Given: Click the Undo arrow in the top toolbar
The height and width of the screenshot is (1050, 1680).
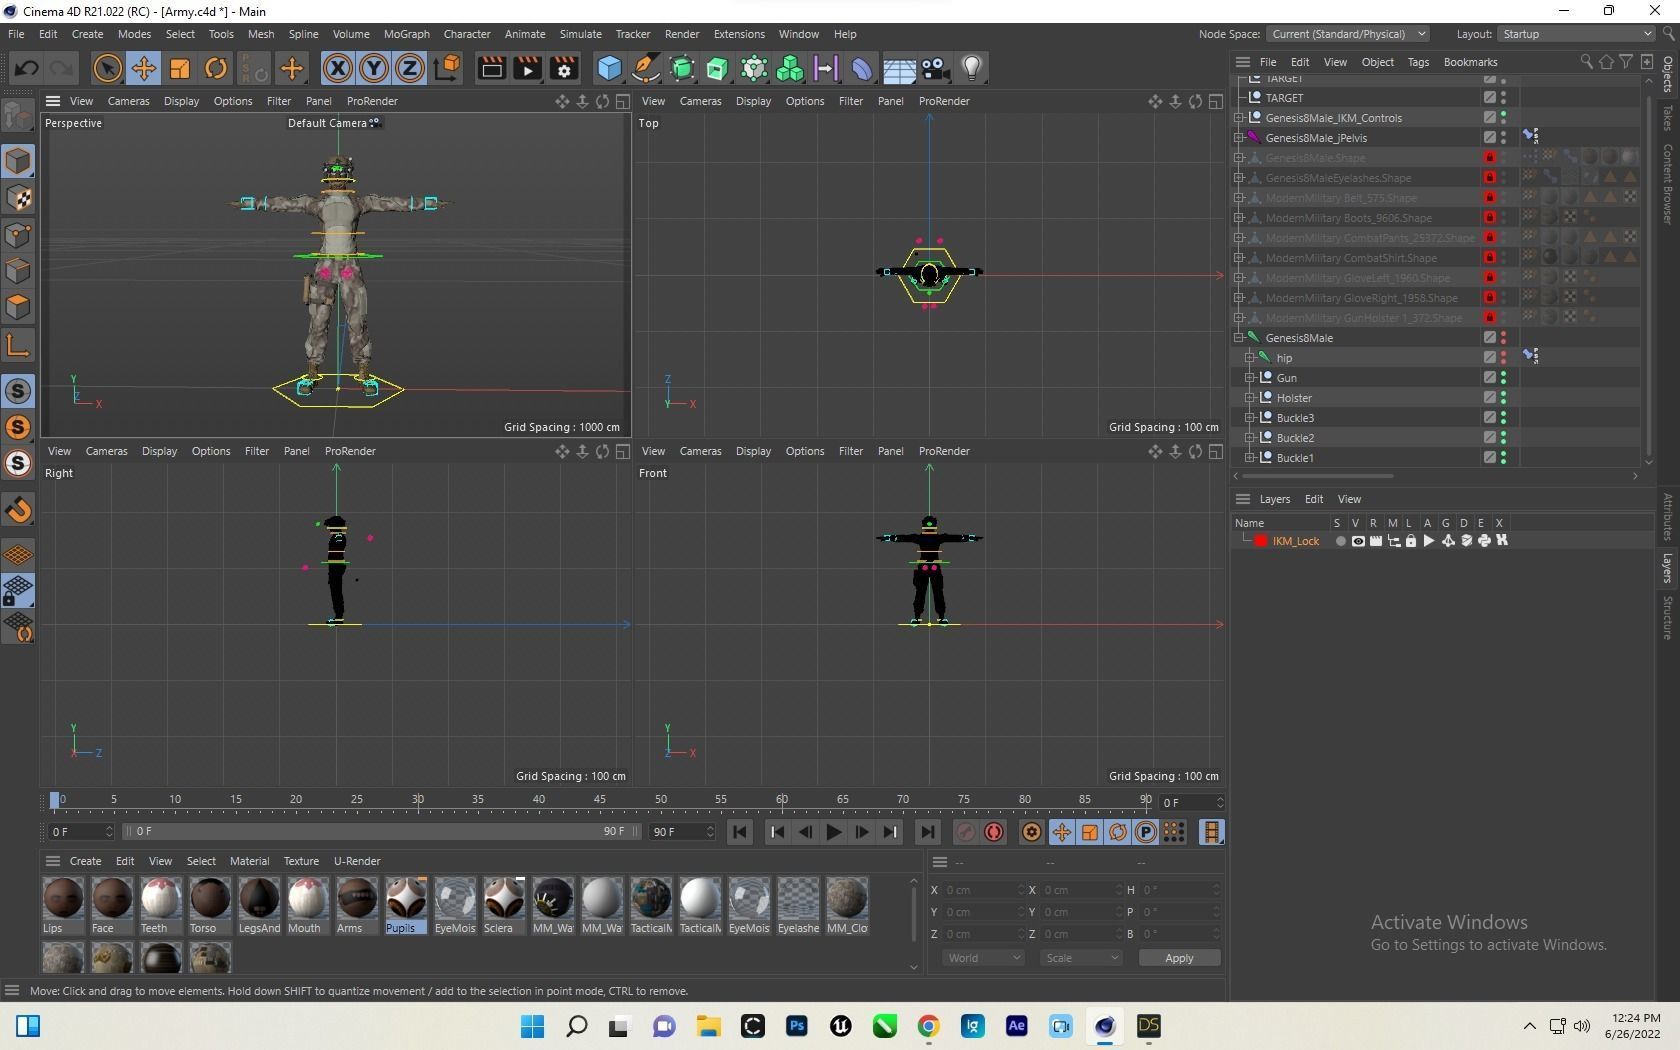Looking at the screenshot, I should [x=27, y=68].
